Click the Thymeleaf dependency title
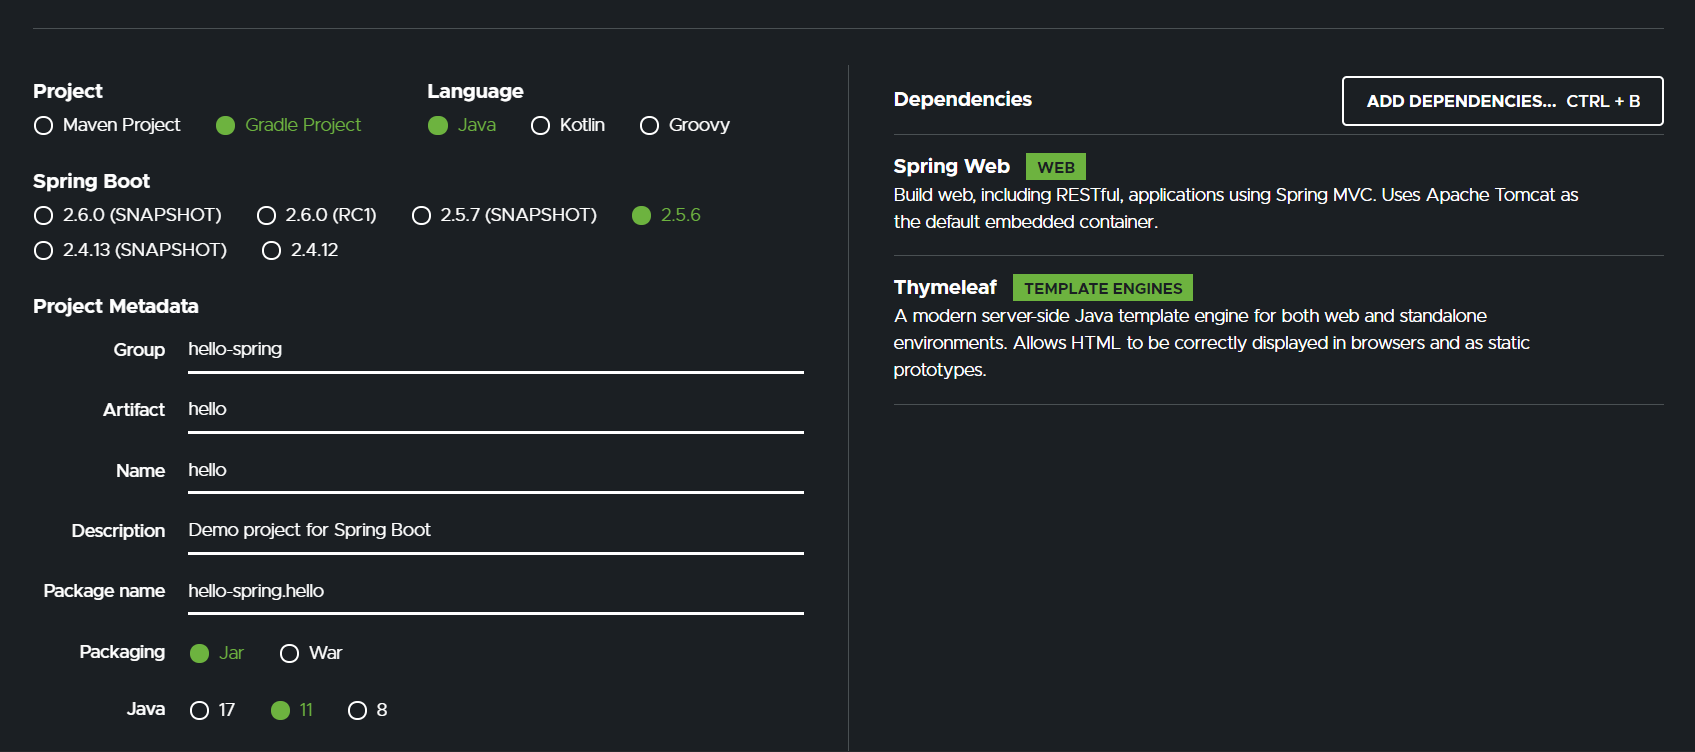This screenshot has width=1695, height=752. click(x=945, y=287)
